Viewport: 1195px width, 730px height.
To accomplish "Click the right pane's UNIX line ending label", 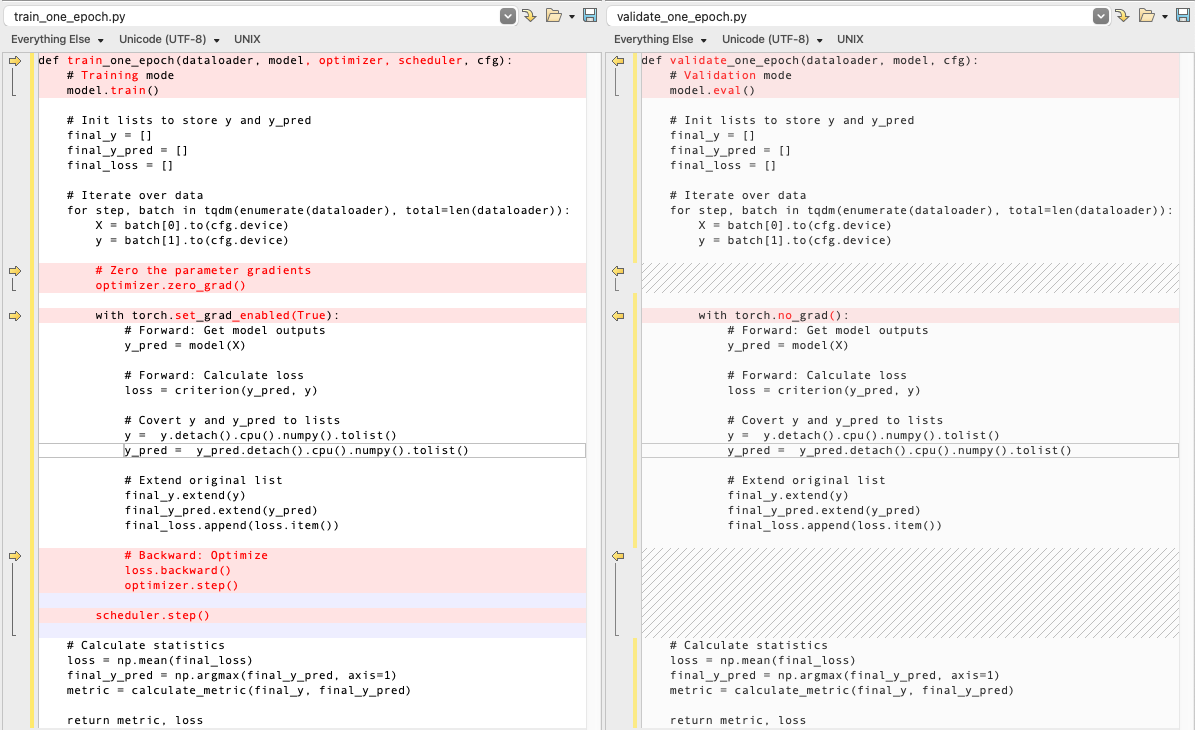I will click(x=850, y=39).
